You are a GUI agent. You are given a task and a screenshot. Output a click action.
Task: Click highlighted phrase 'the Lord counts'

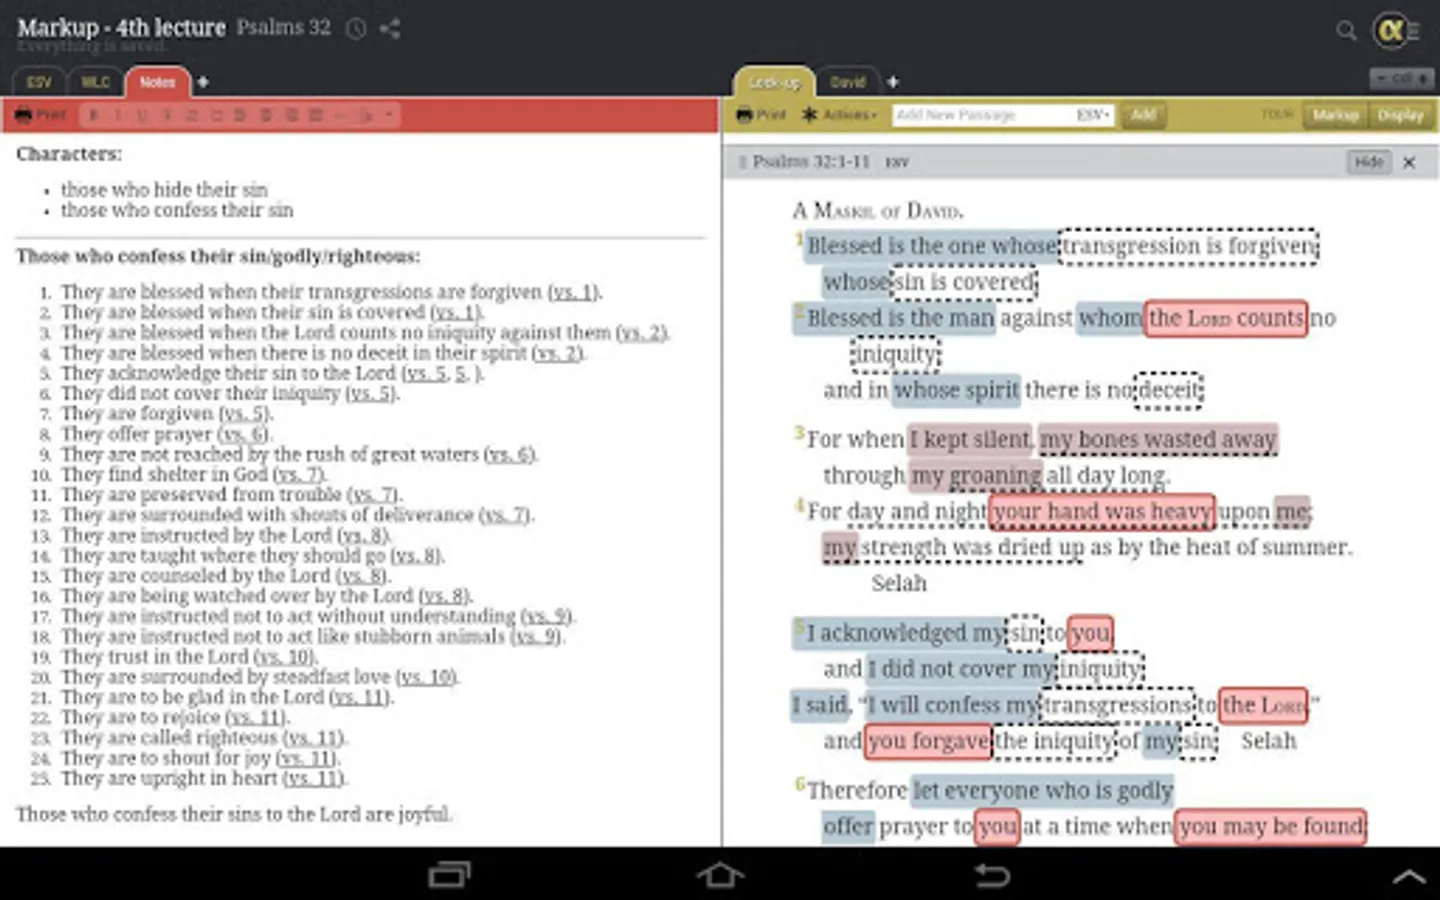(x=1225, y=318)
